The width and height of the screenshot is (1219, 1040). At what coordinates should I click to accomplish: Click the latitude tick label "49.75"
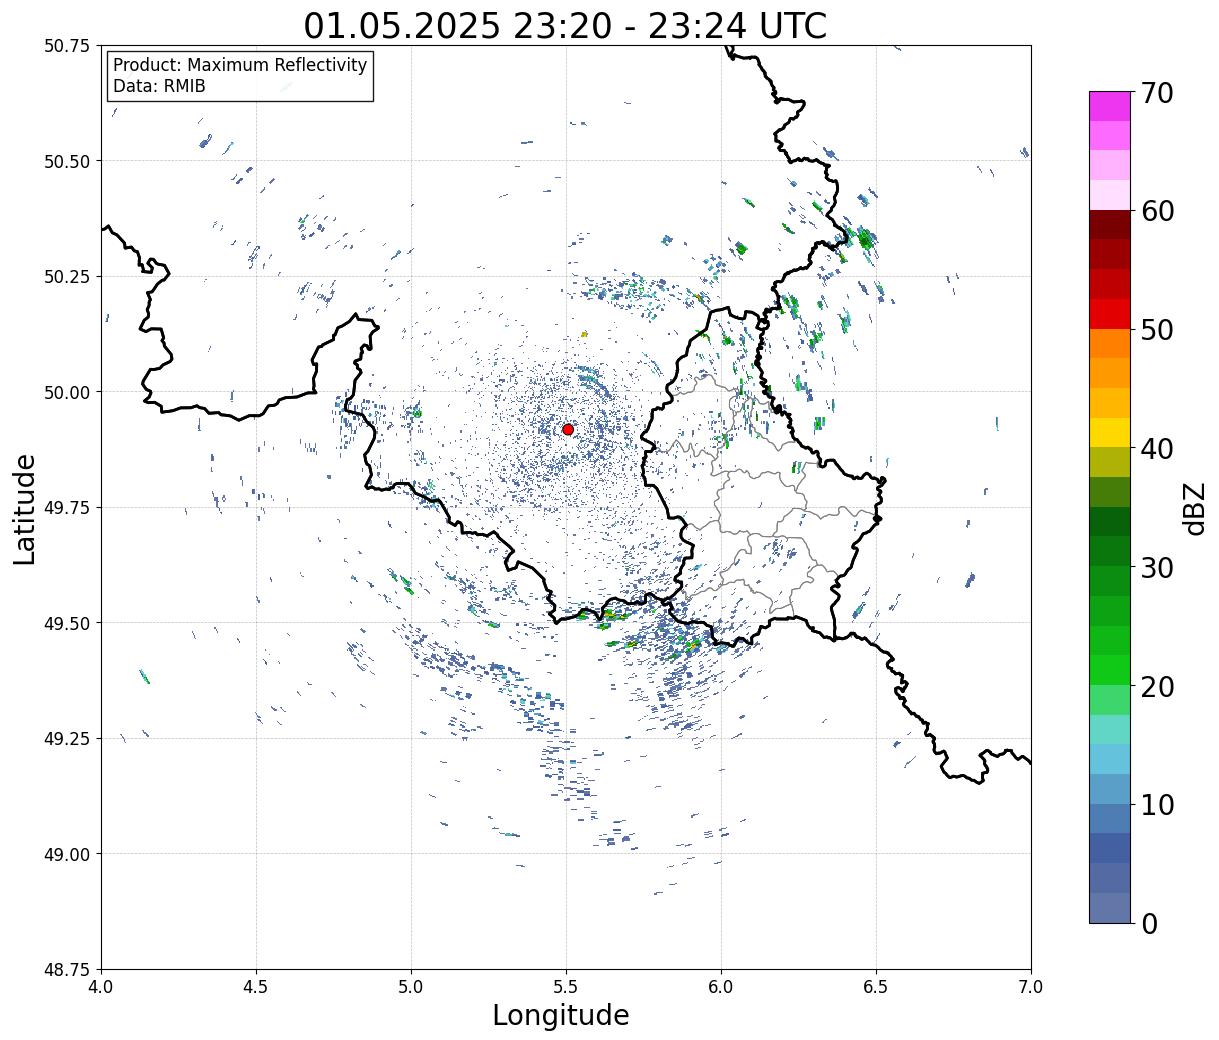click(67, 508)
